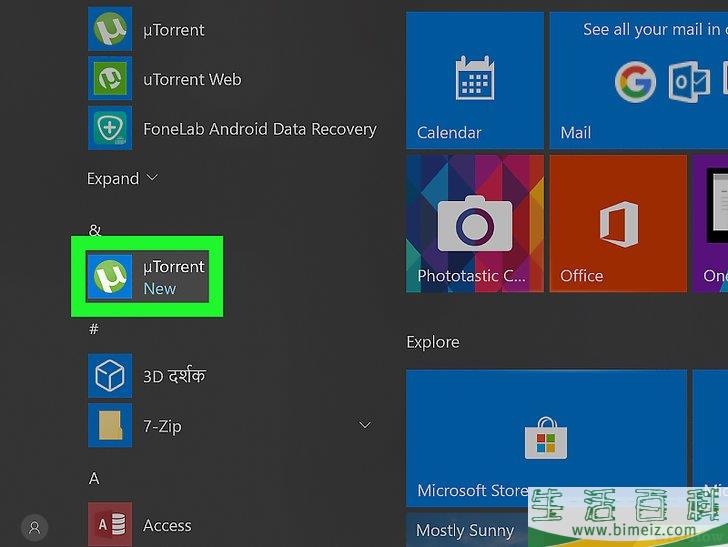
Task: Click the Explore group title
Action: 433,342
